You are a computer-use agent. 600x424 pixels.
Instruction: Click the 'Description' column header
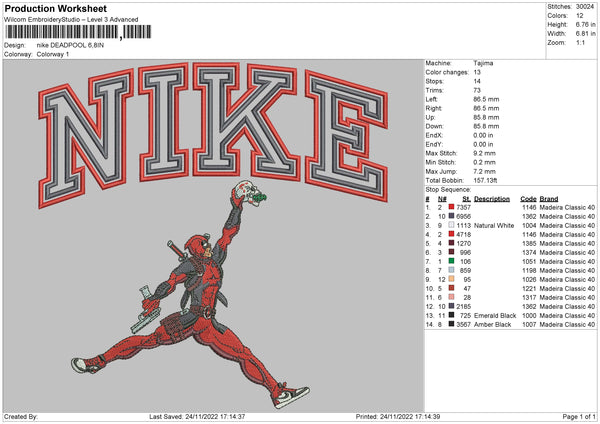click(492, 199)
